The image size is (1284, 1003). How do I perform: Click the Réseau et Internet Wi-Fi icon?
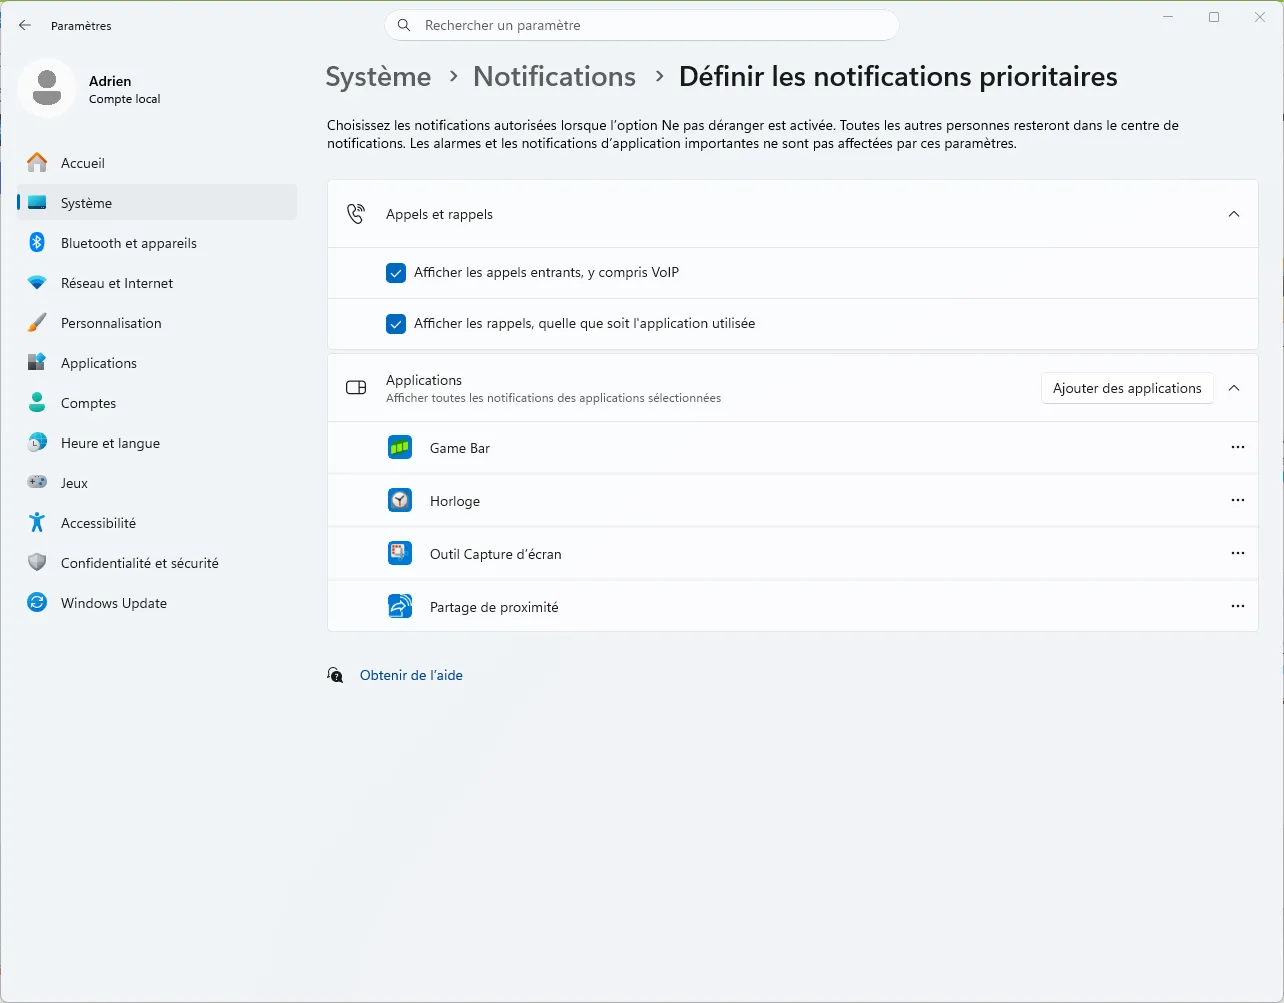[37, 283]
